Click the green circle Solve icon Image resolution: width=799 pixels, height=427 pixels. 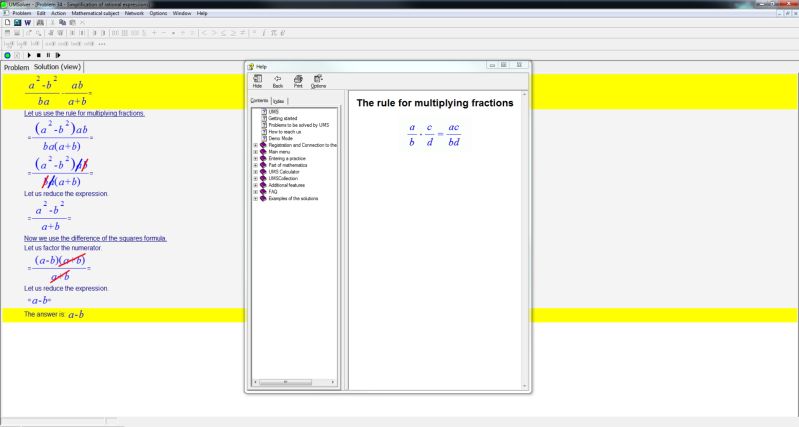(7, 55)
